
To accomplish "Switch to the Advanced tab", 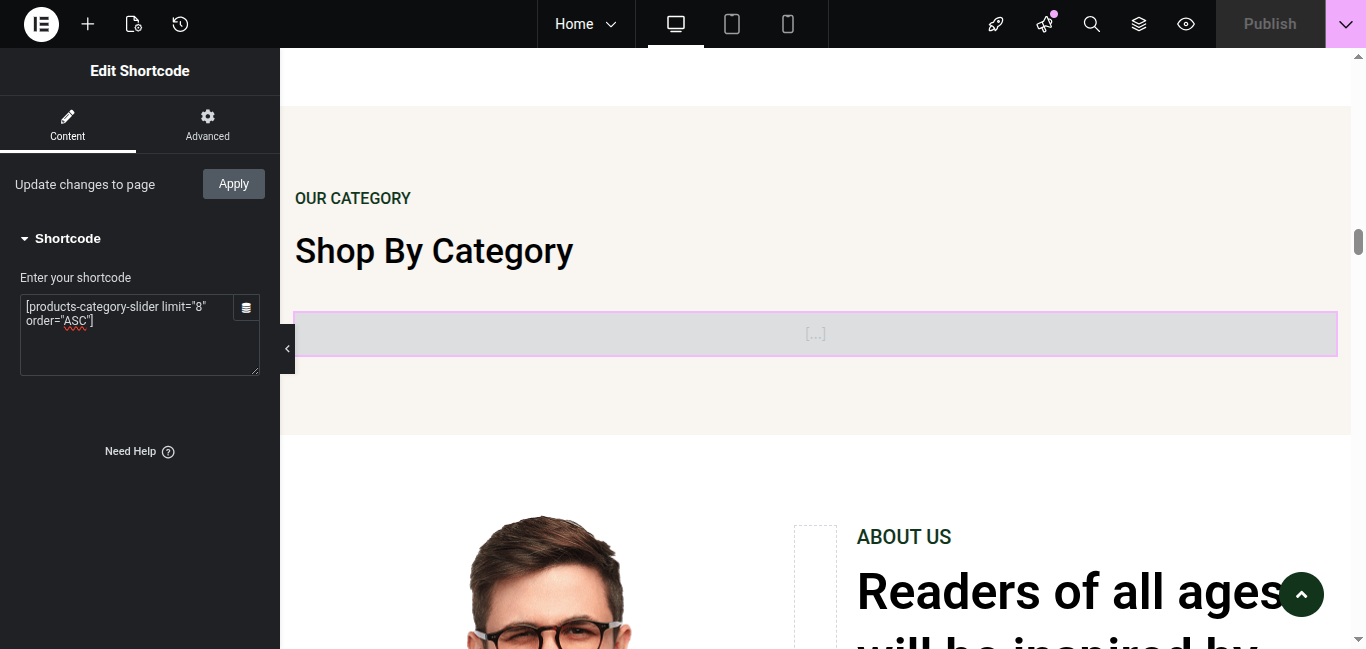I will coord(208,125).
